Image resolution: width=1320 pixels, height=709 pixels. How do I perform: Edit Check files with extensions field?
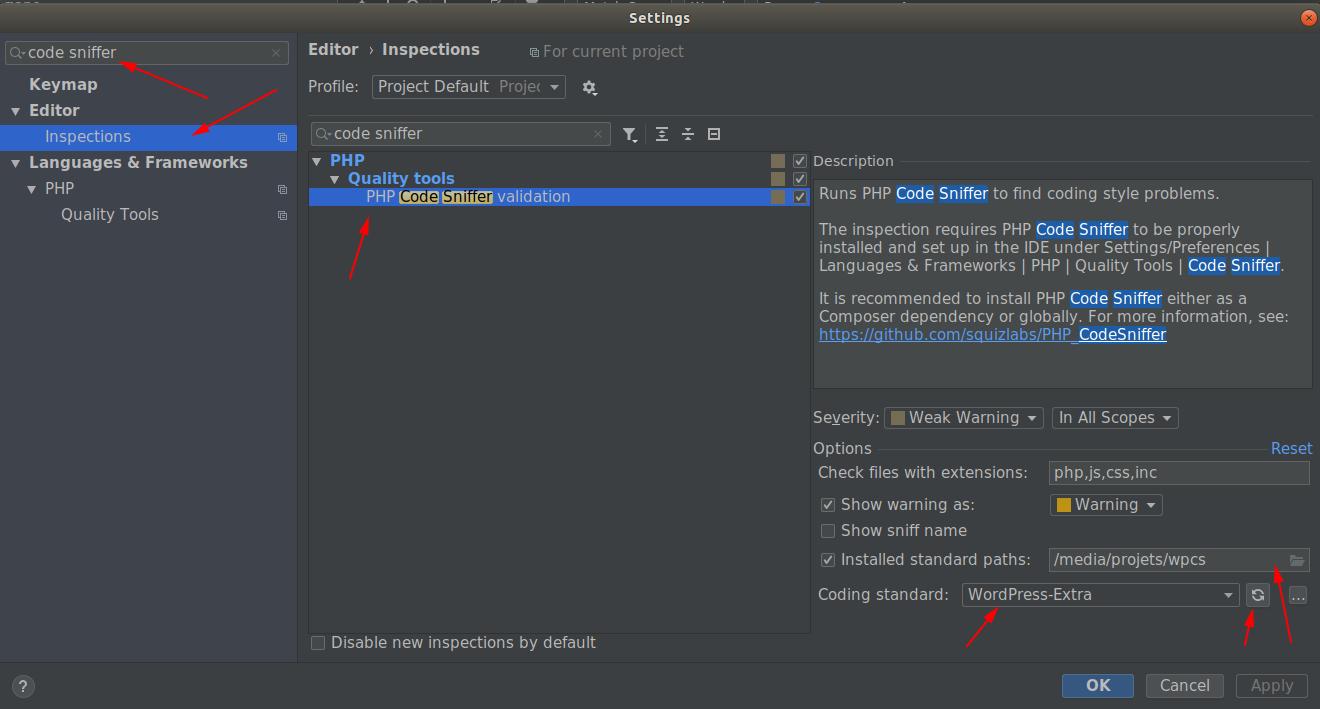click(1179, 473)
